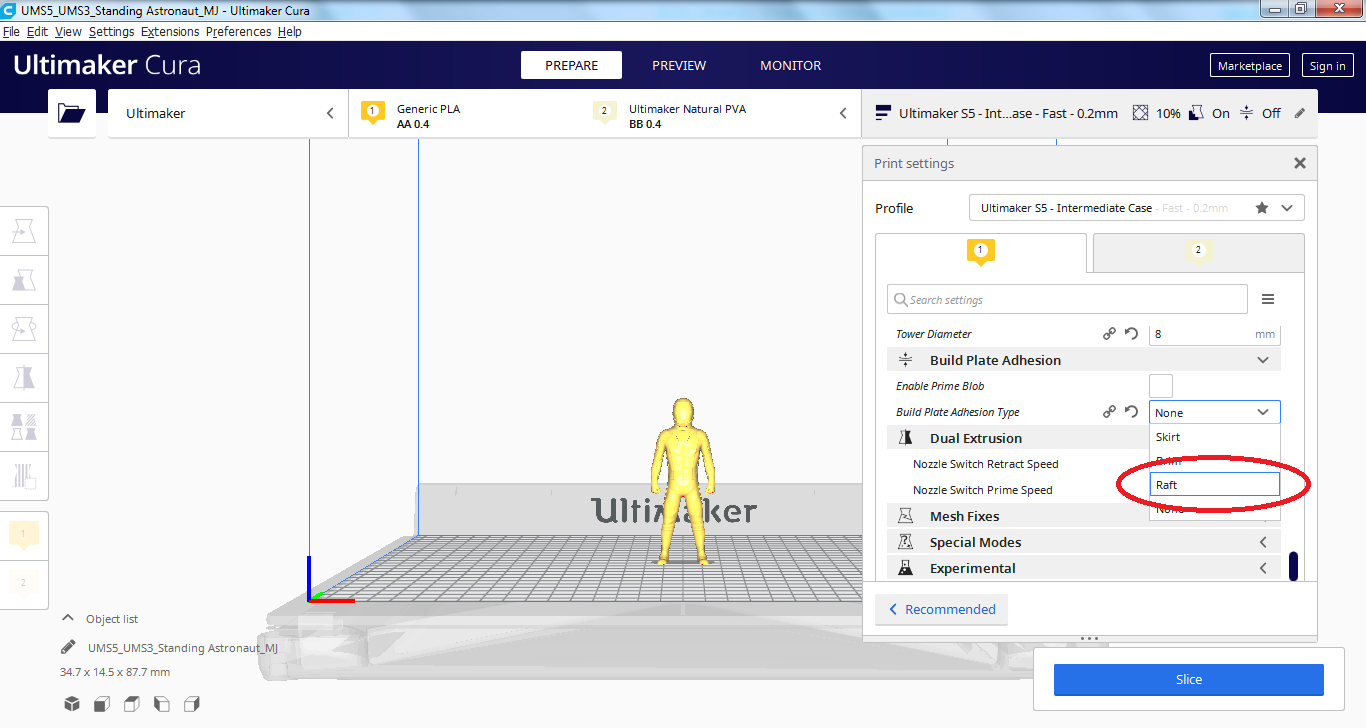Enable the Prime Blob checkbox
This screenshot has height=728, width=1366.
1160,386
